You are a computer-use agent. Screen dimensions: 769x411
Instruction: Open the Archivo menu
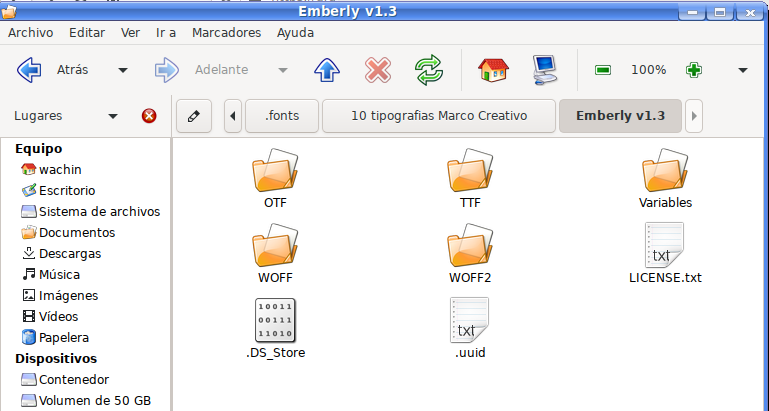pyautogui.click(x=30, y=33)
